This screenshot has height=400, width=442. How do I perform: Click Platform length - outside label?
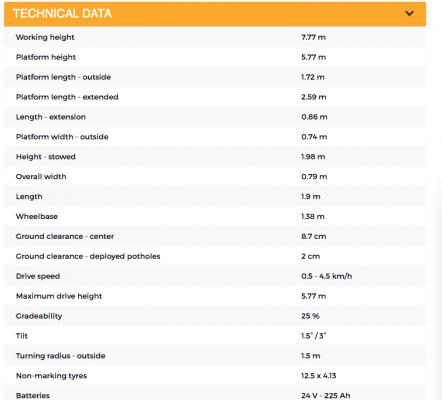tap(63, 77)
